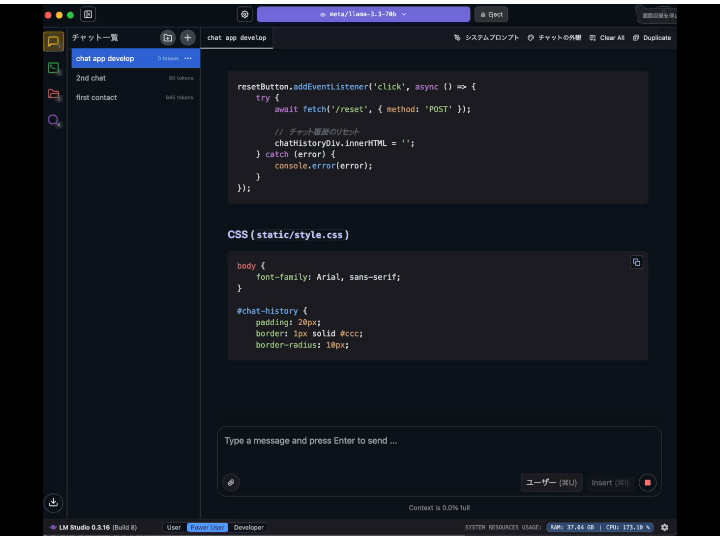Attach a file with paperclip icon
This screenshot has height=540, width=720.
(x=231, y=483)
